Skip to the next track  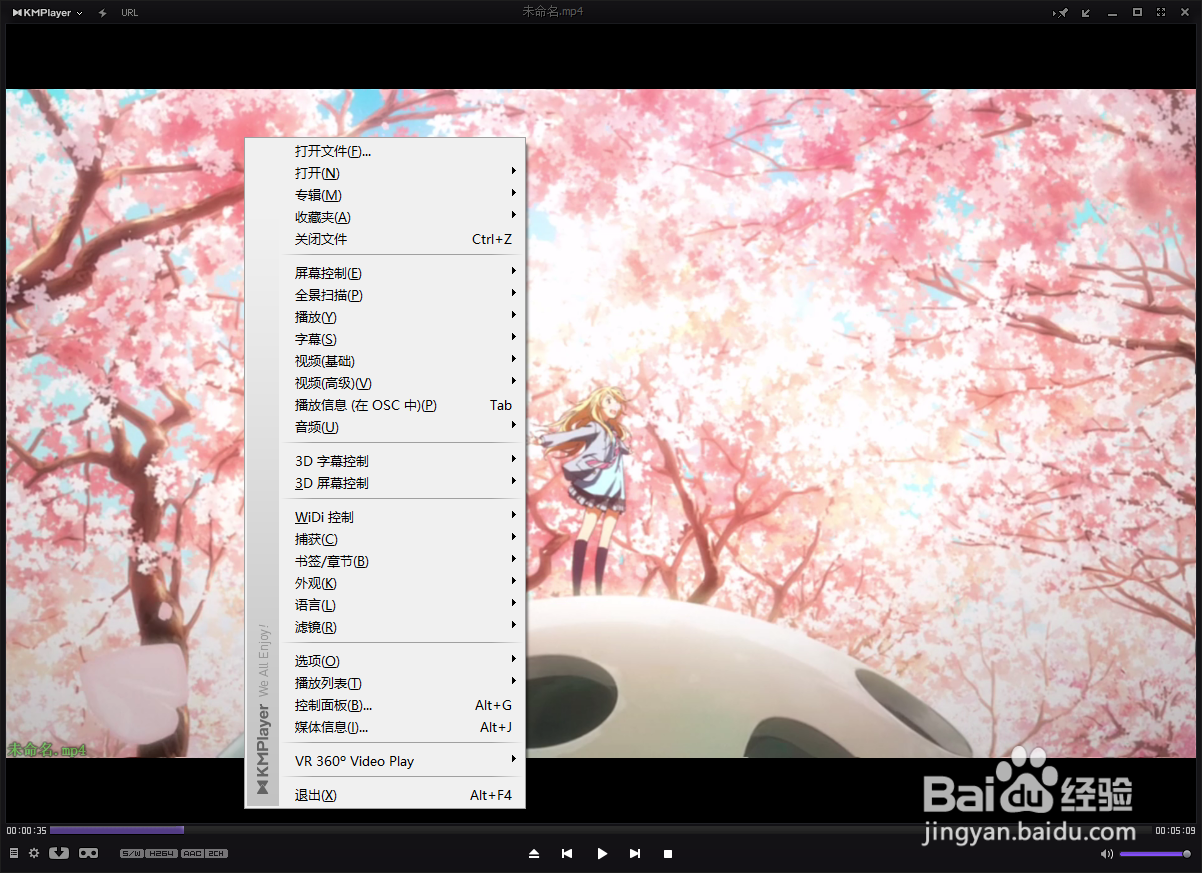coord(635,854)
